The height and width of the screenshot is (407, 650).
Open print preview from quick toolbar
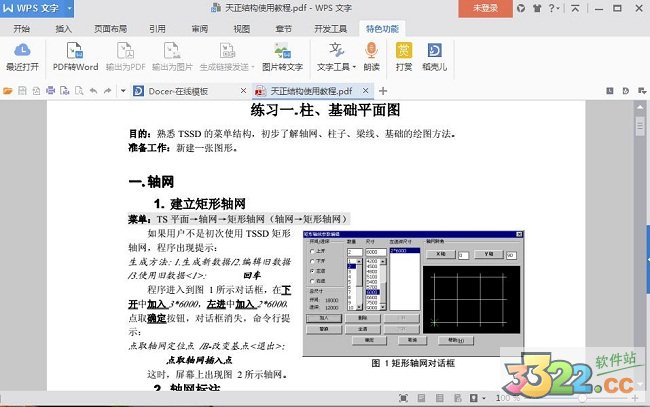(65, 91)
